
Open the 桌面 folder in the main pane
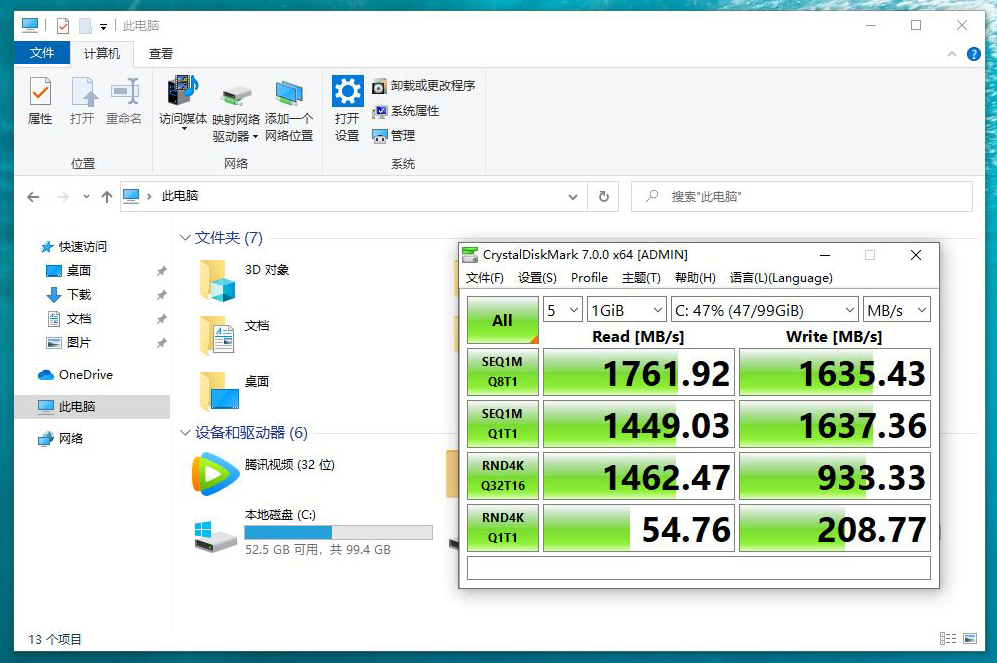[220, 390]
